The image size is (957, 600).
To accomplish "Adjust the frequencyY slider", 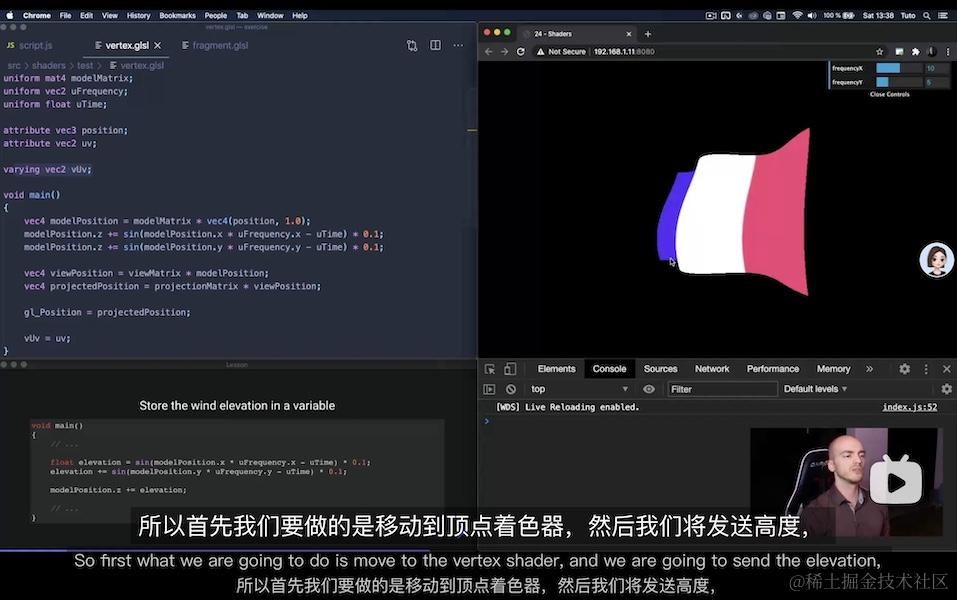I will click(898, 82).
